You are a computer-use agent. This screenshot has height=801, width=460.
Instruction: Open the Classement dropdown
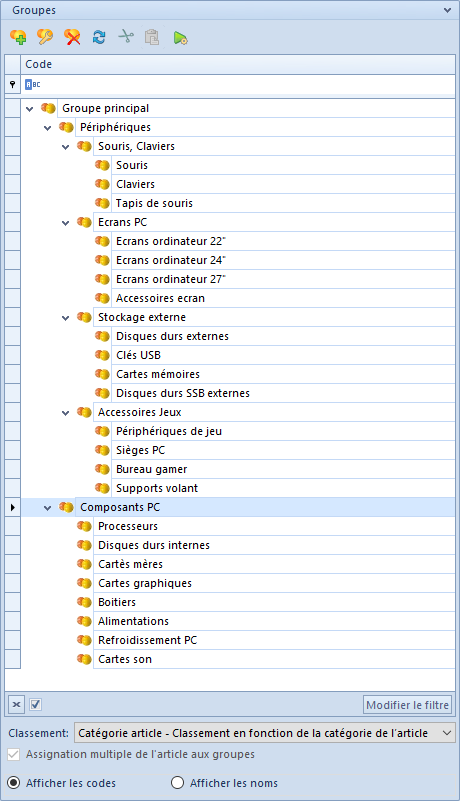265,733
